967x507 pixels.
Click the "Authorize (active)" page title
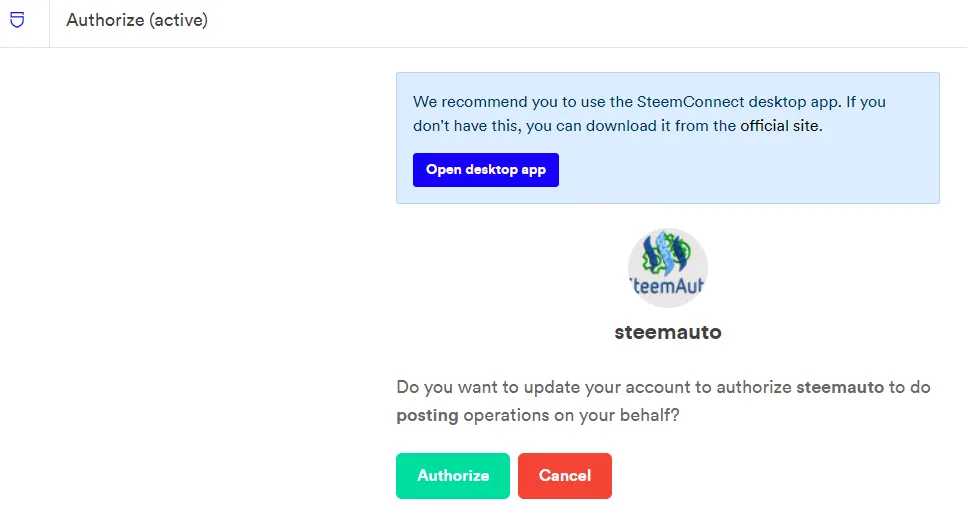coord(137,20)
